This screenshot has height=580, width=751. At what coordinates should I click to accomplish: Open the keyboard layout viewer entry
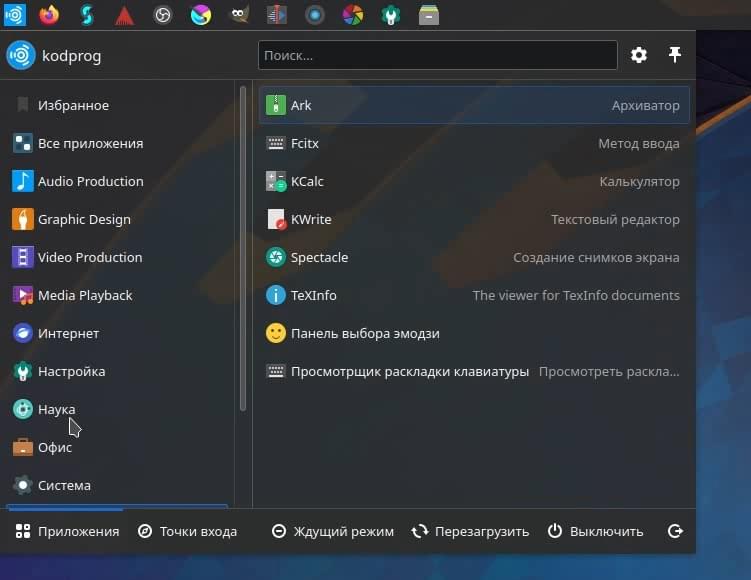click(x=474, y=371)
